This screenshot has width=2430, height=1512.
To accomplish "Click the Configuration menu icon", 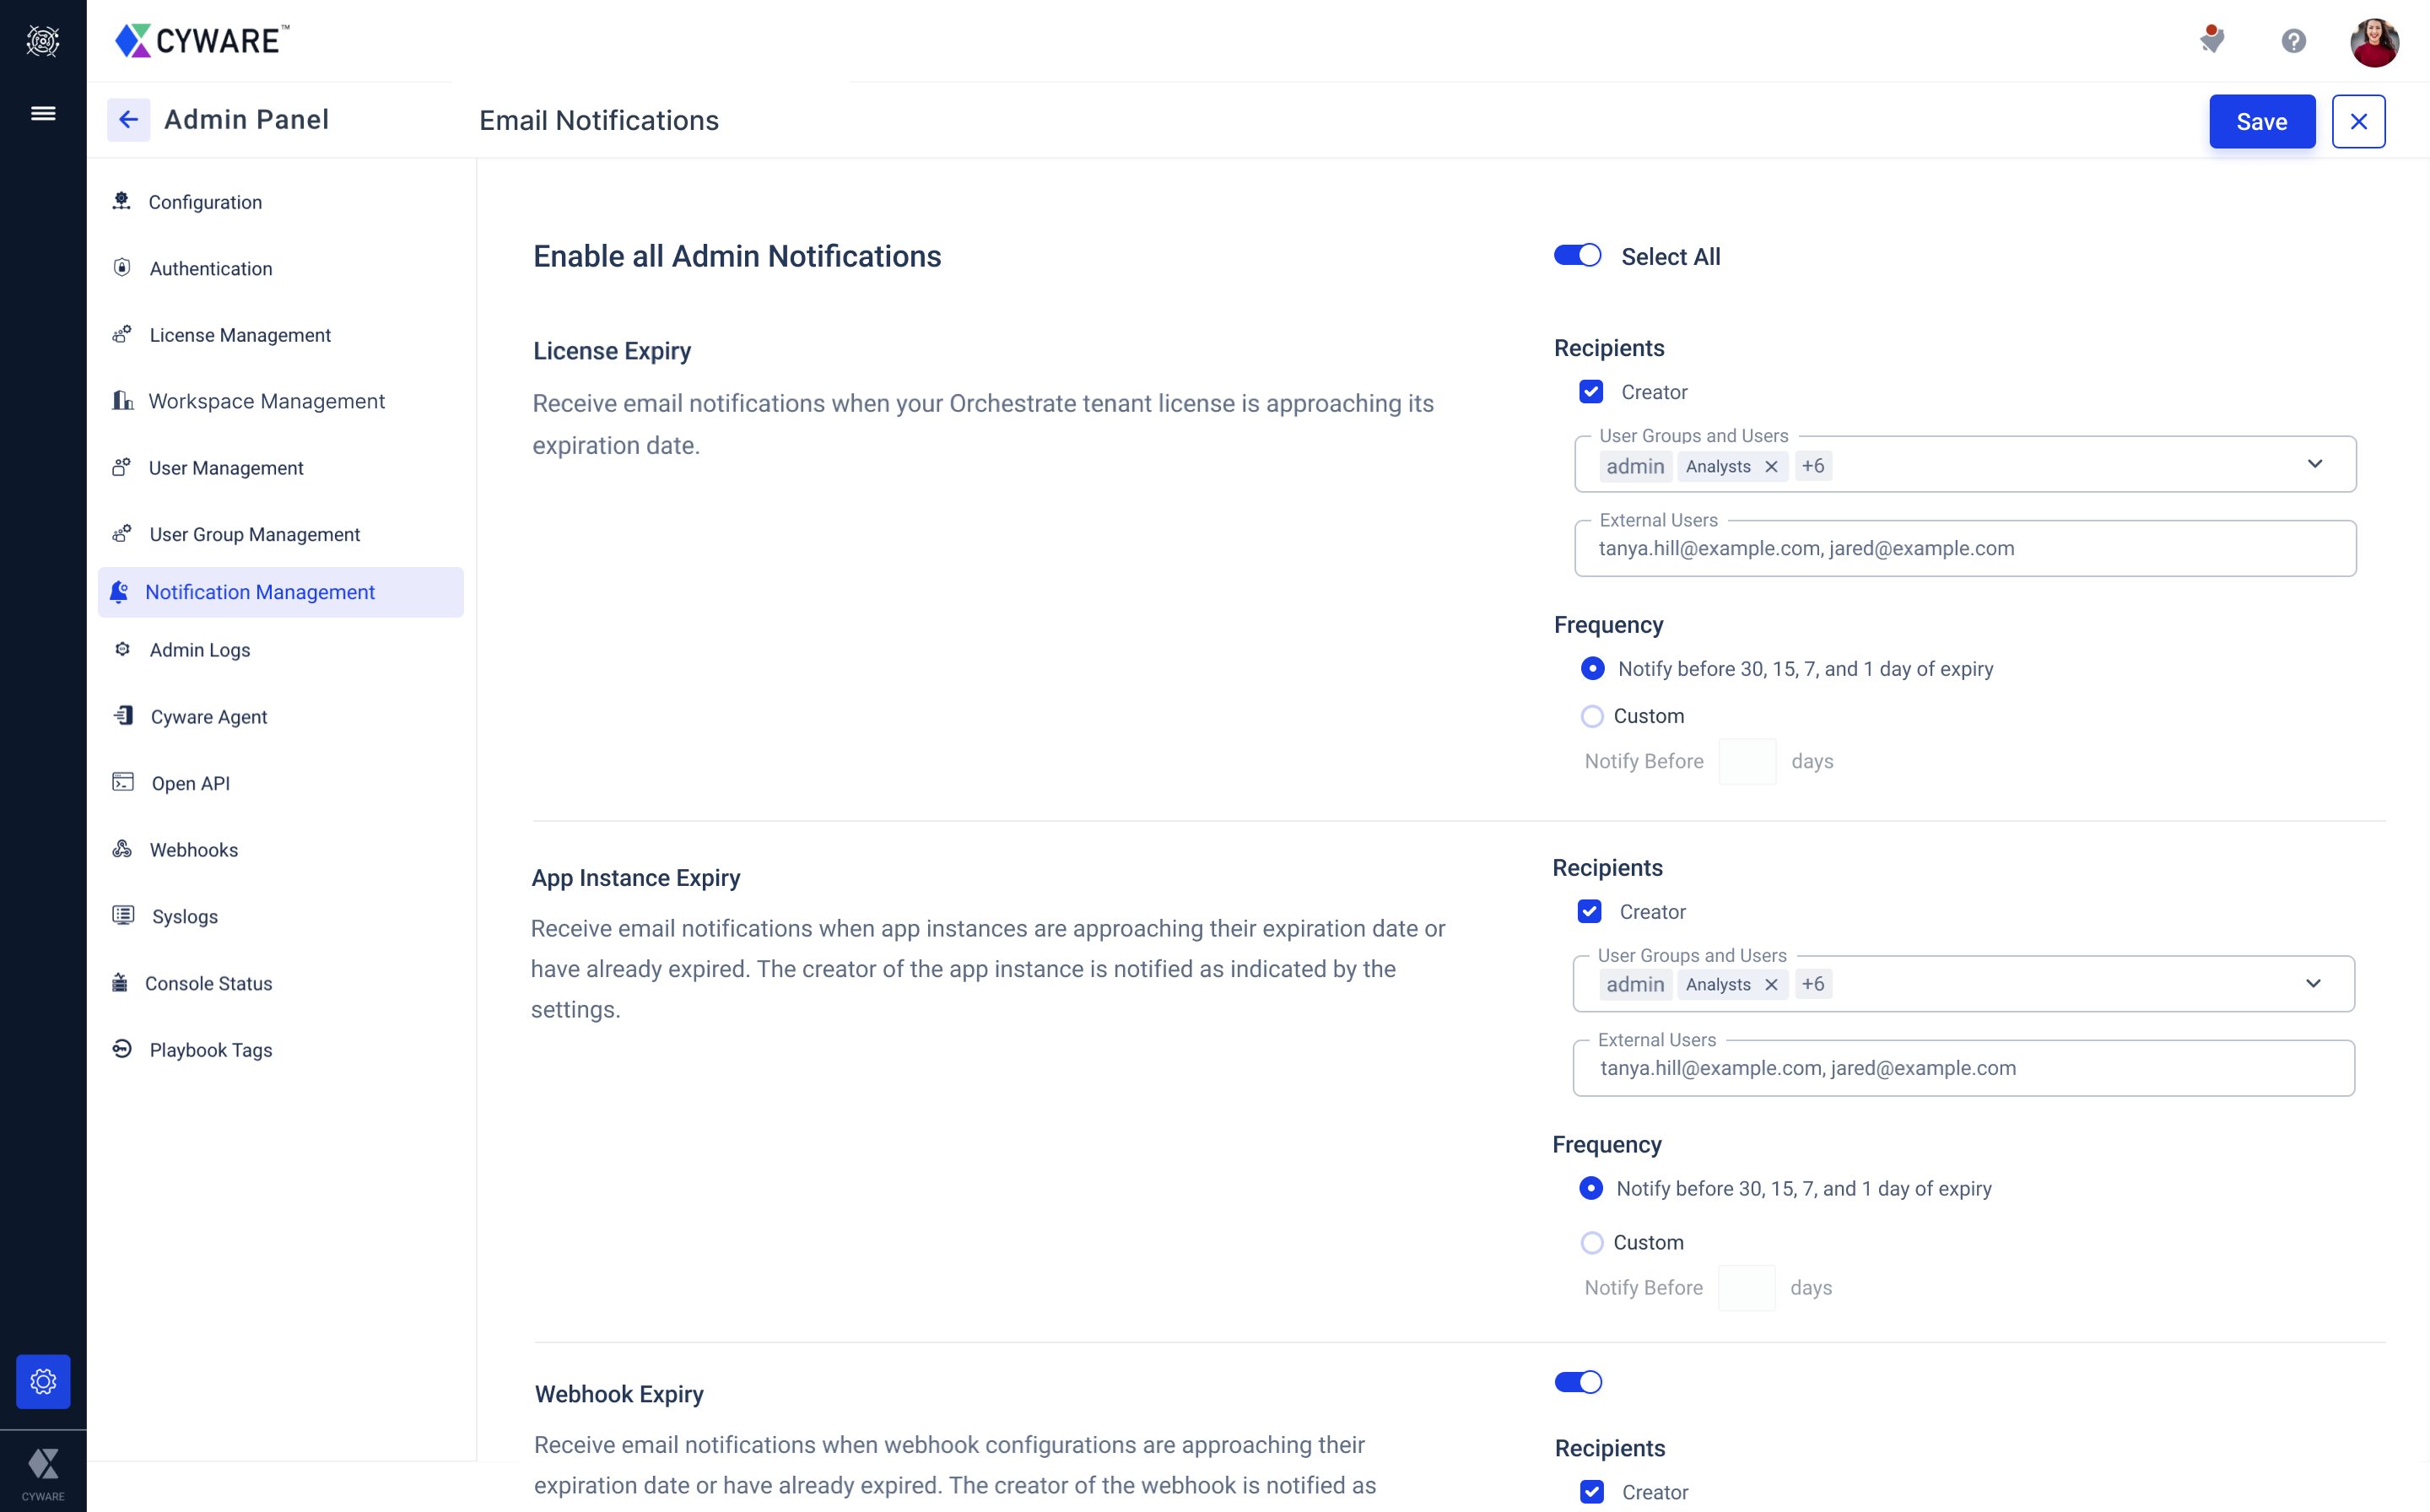I will coord(120,200).
